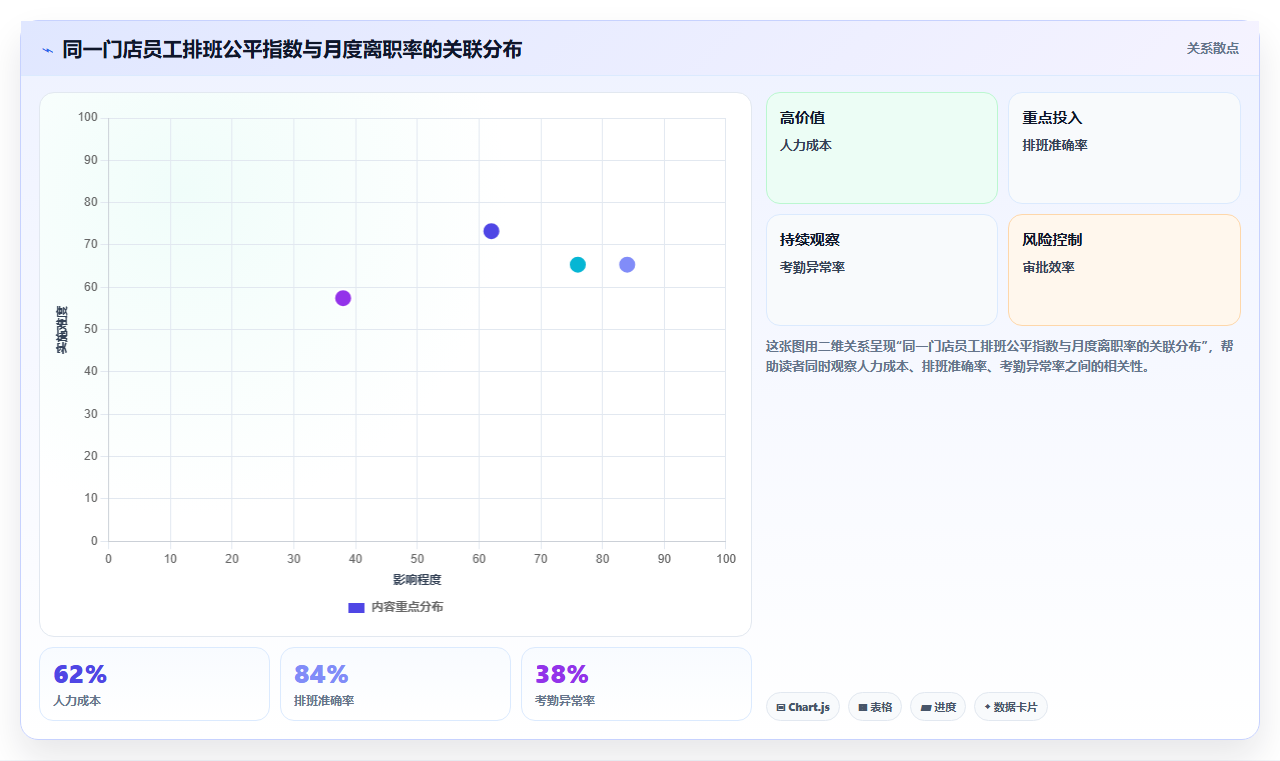Click the 内容重点分布 legend label
This screenshot has height=761, width=1280.
(x=407, y=607)
